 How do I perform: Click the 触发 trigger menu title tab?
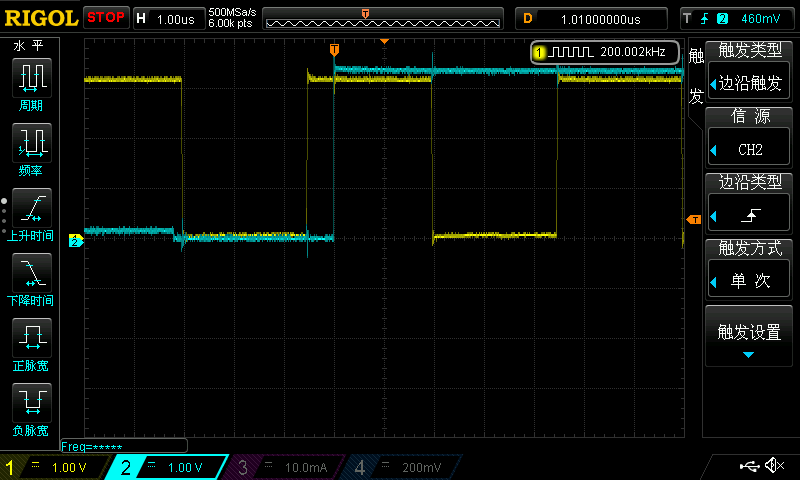coord(696,75)
